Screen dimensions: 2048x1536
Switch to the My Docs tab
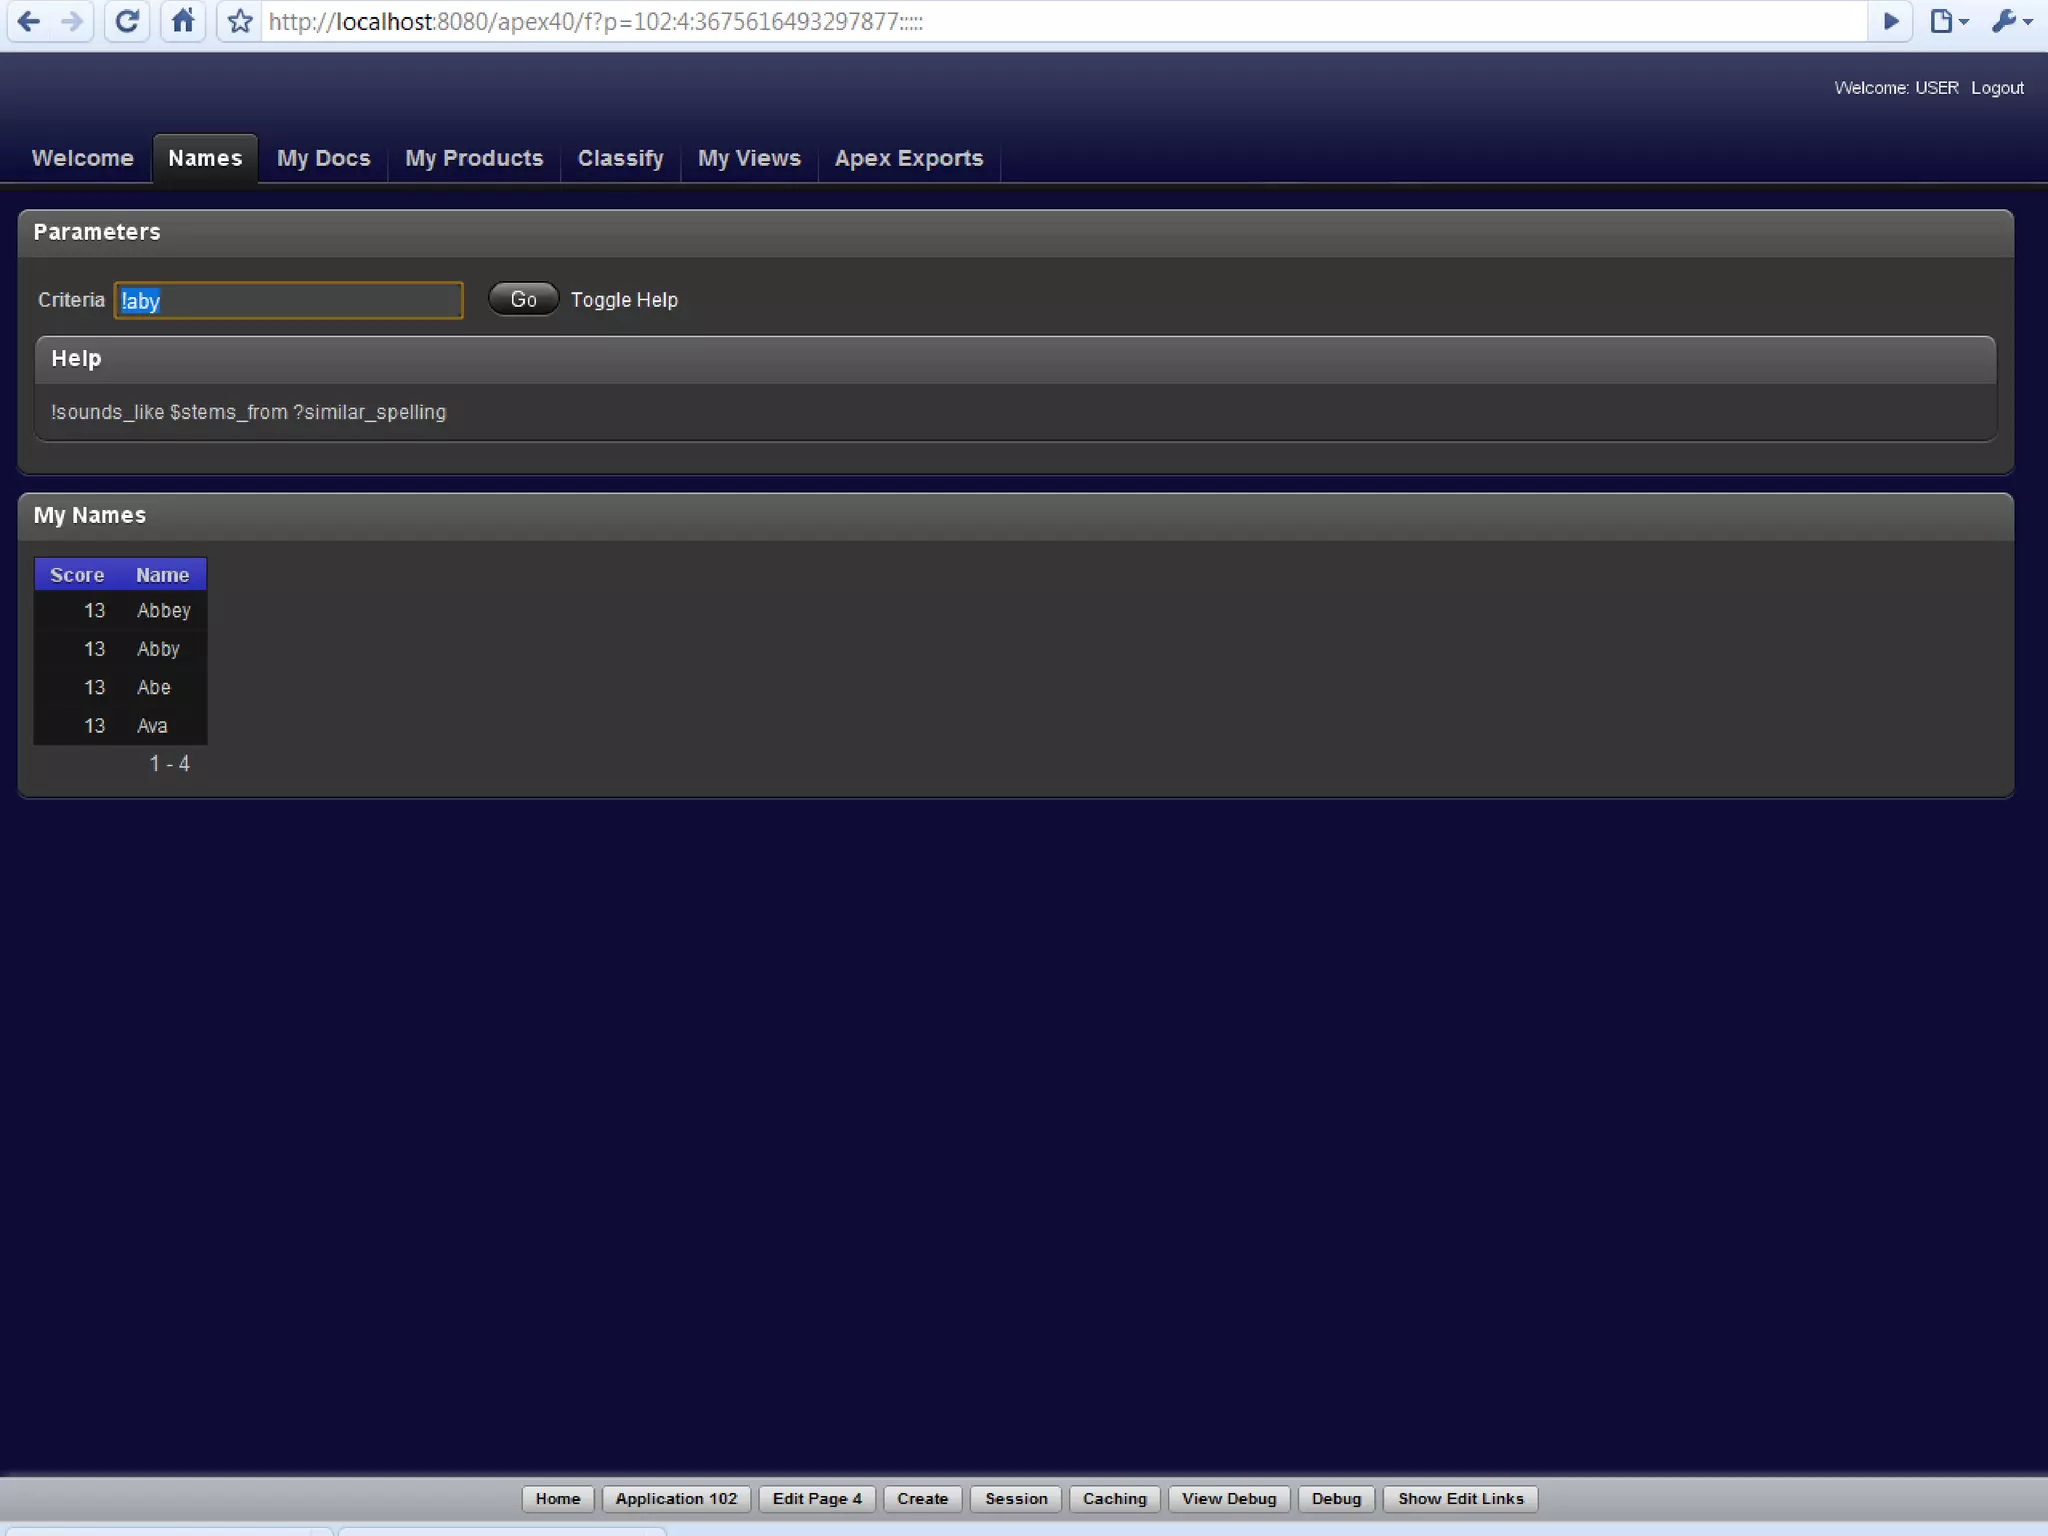[323, 159]
